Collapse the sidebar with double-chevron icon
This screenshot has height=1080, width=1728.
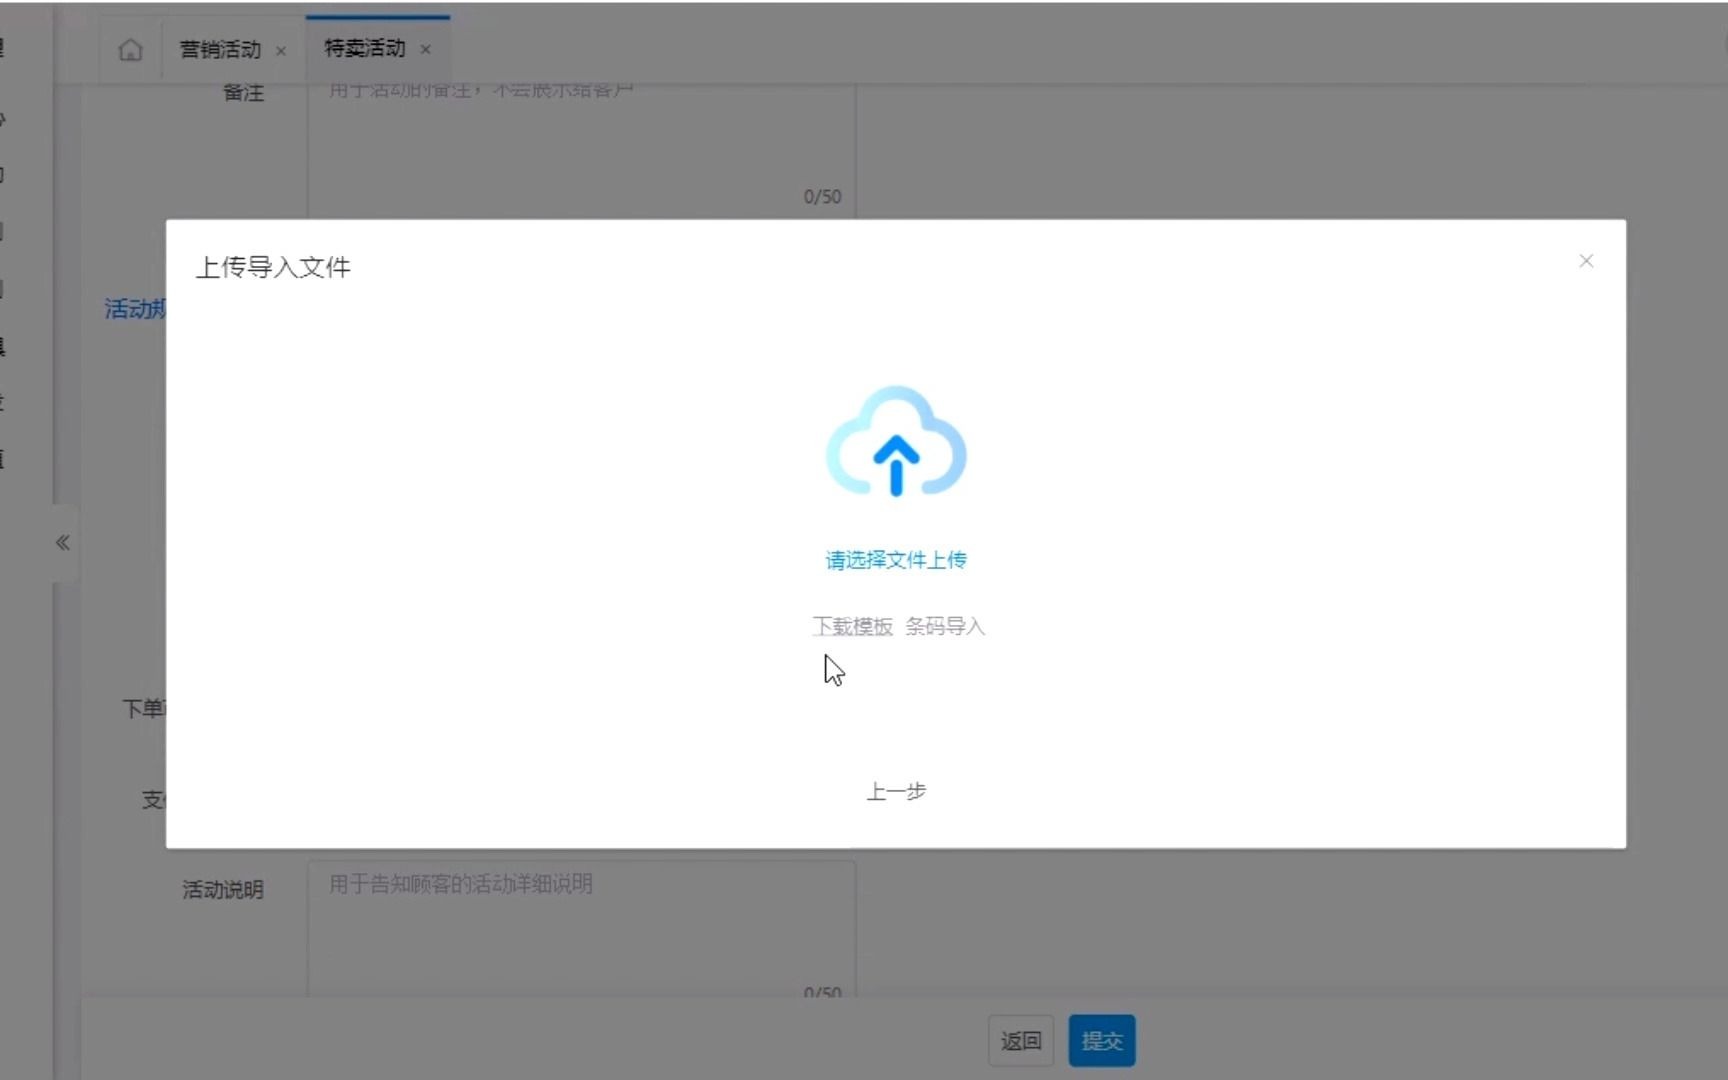tap(63, 543)
